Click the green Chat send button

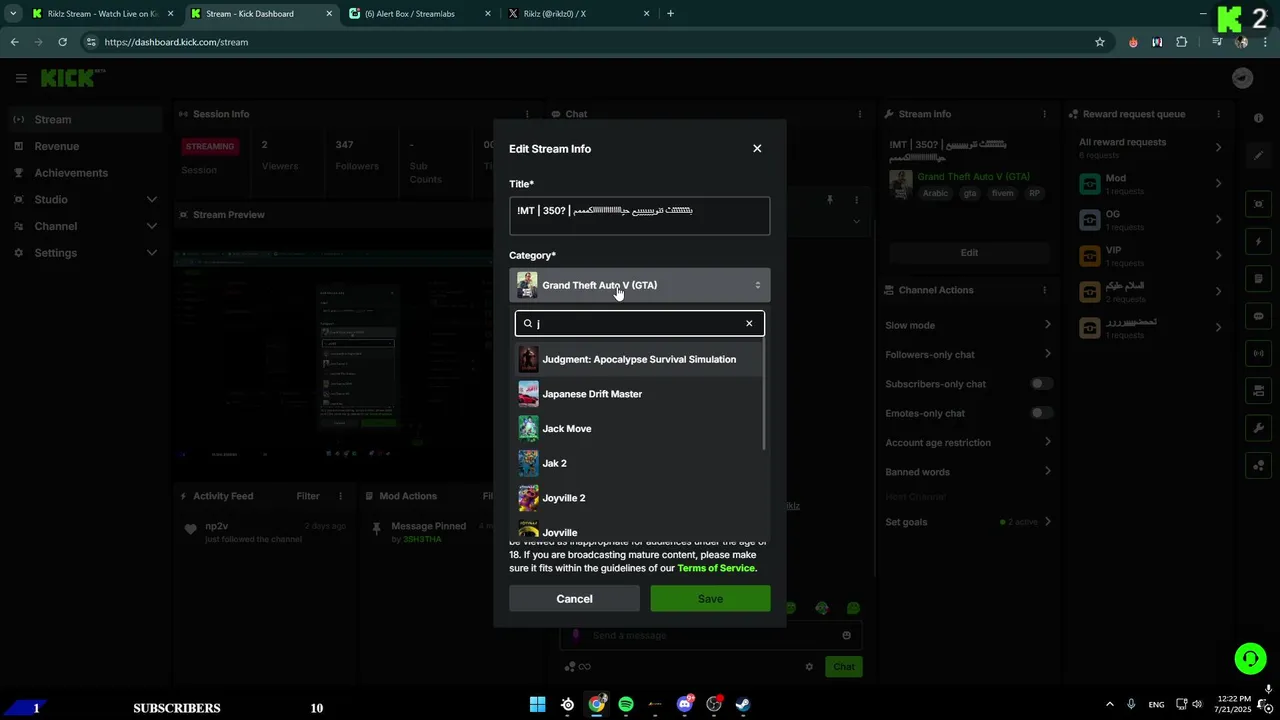[844, 667]
